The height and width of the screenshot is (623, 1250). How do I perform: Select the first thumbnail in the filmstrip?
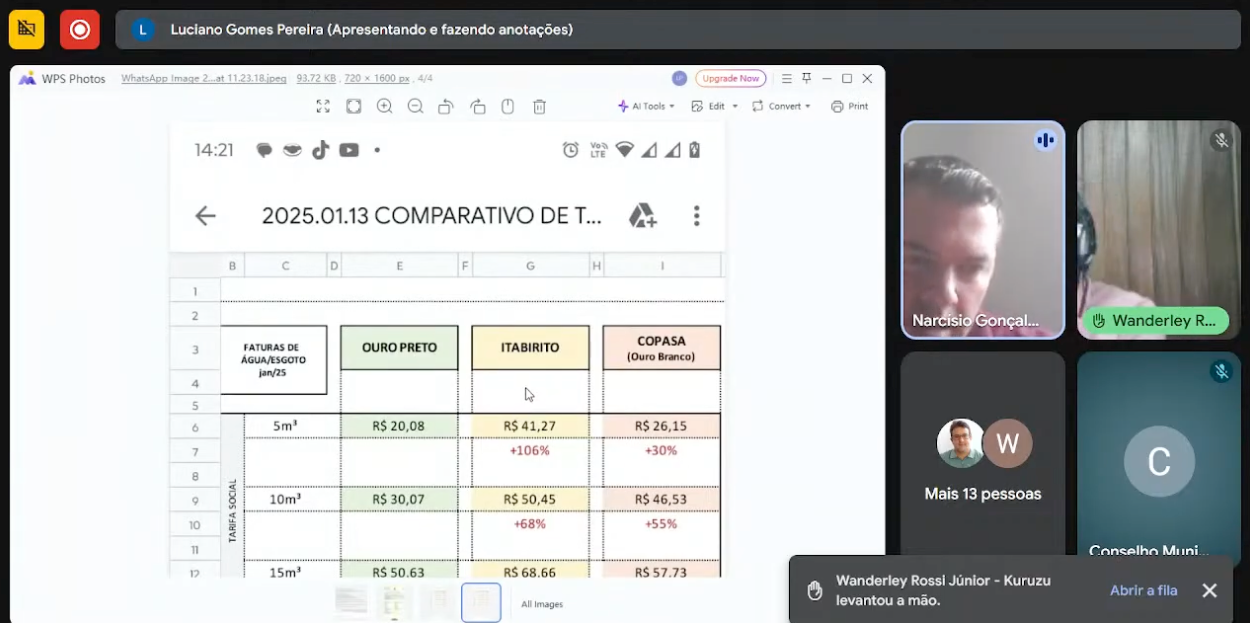[351, 602]
